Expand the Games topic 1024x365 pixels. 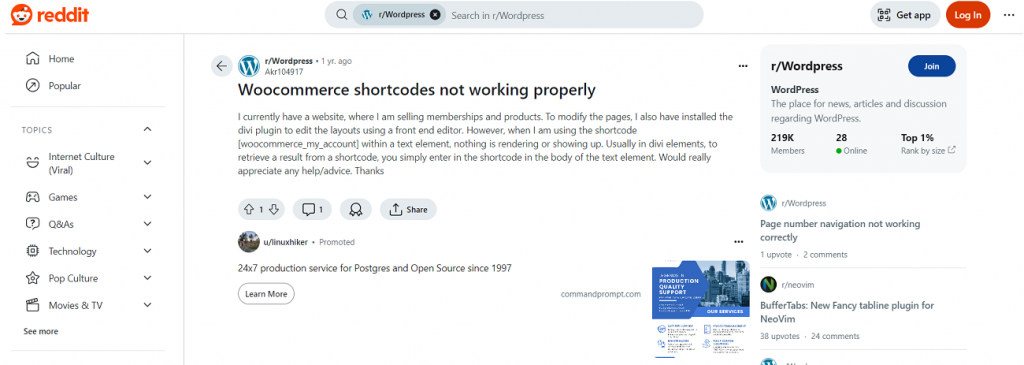148,197
